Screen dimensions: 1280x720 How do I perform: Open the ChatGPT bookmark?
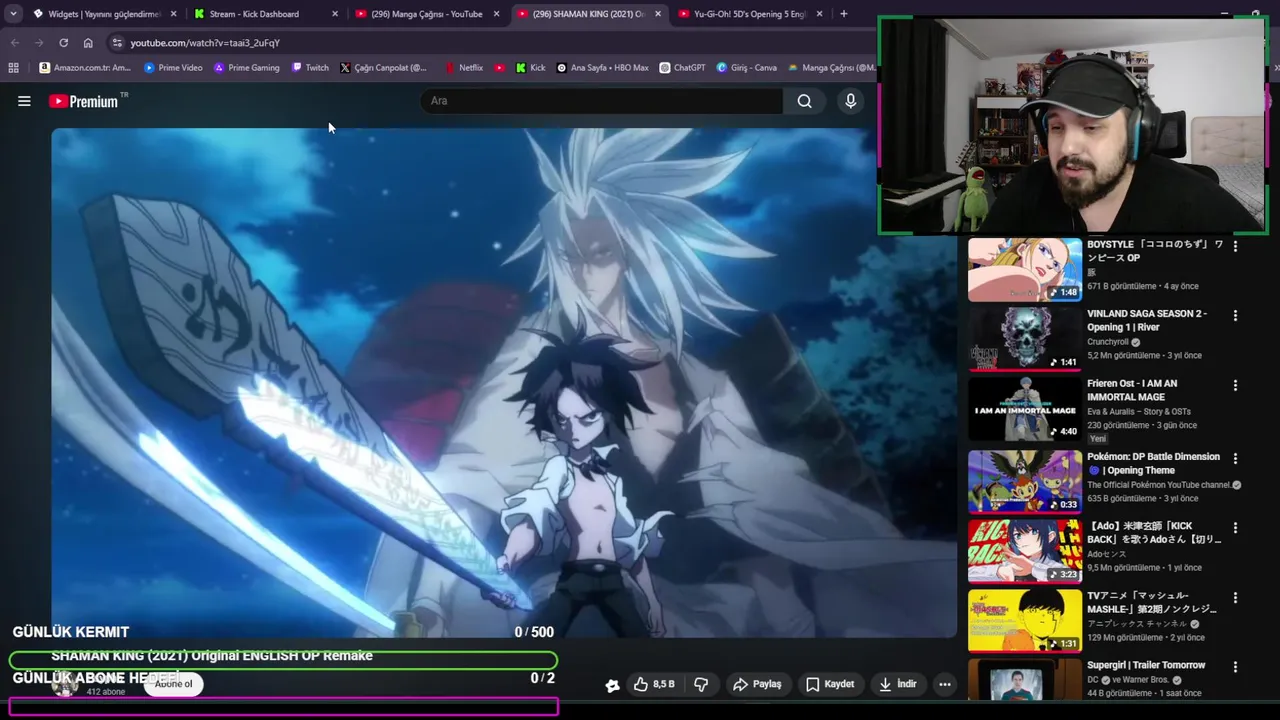[682, 68]
